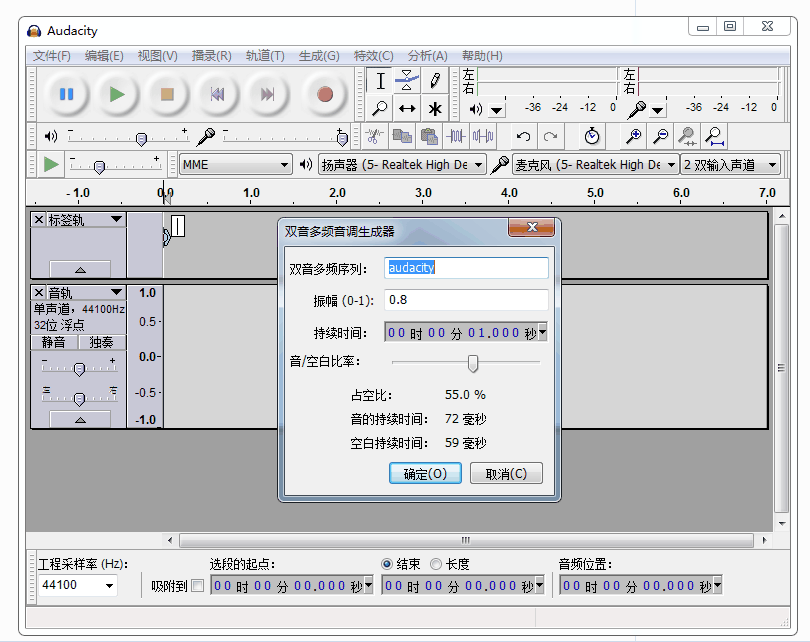The height and width of the screenshot is (642, 810).
Task: Select the 长度 radio button
Action: click(437, 563)
